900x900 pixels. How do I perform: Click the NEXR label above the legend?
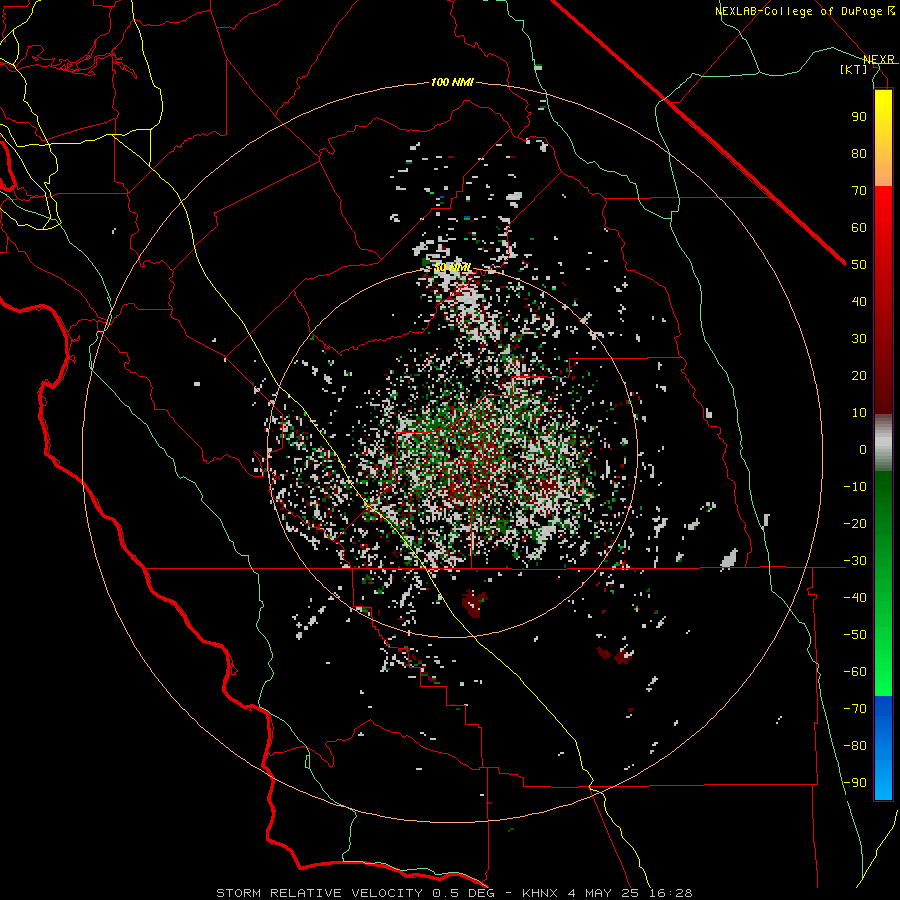pyautogui.click(x=879, y=59)
